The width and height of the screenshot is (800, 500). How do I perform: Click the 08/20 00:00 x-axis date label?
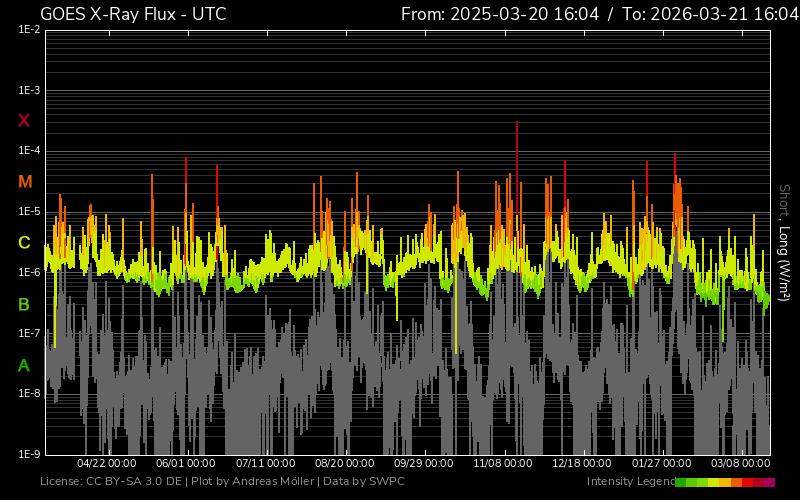pyautogui.click(x=344, y=464)
